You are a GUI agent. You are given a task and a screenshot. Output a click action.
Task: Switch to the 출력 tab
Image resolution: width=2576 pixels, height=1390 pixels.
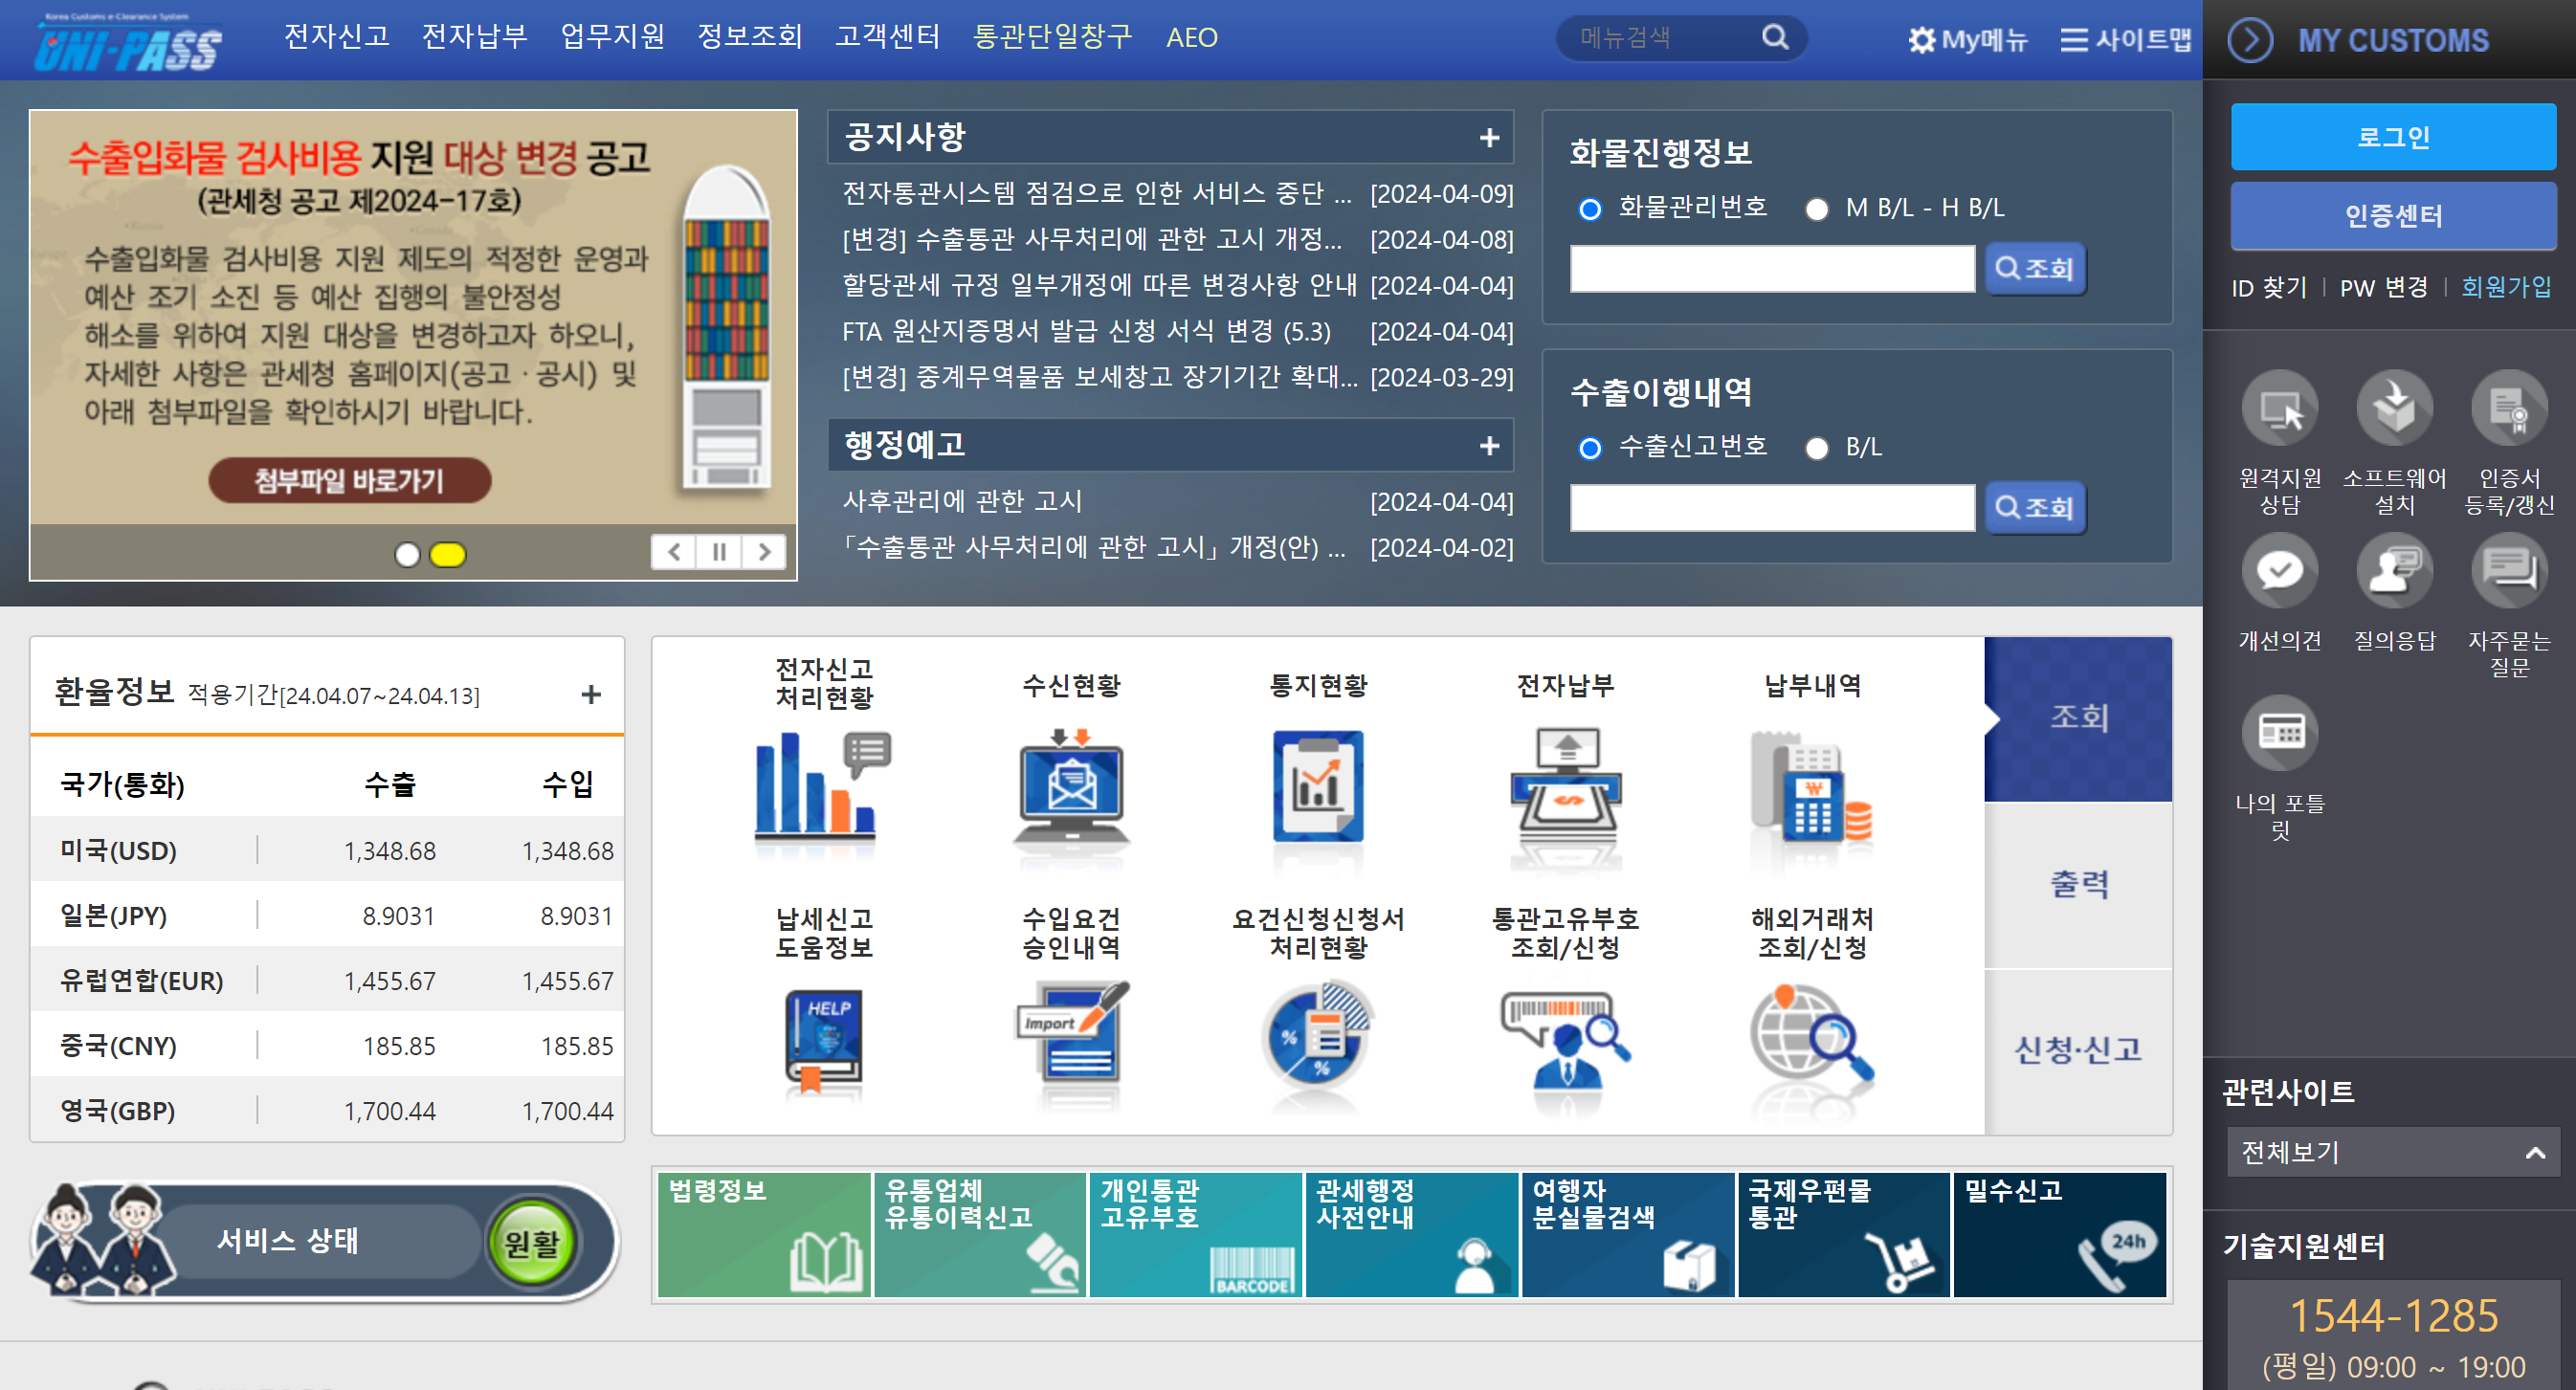click(x=2078, y=885)
